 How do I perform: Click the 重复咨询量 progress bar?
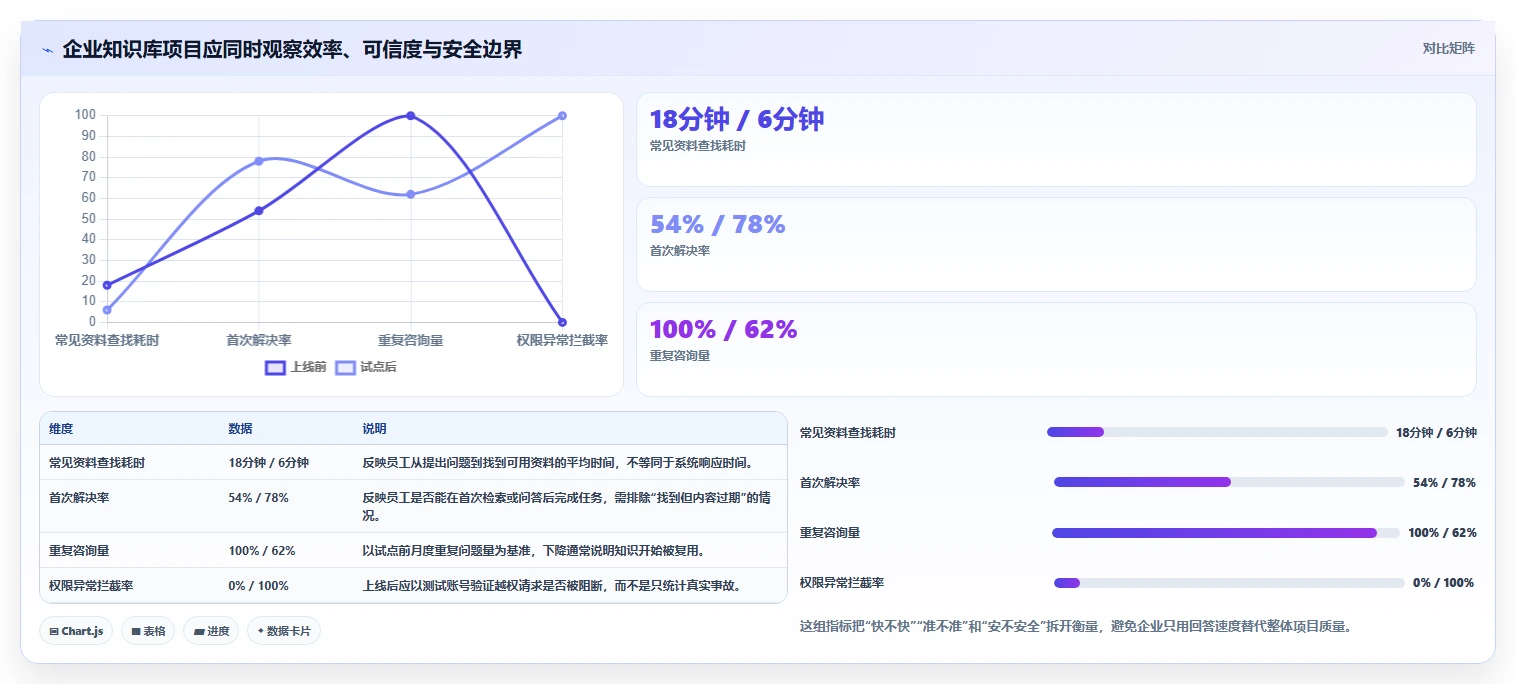1226,532
